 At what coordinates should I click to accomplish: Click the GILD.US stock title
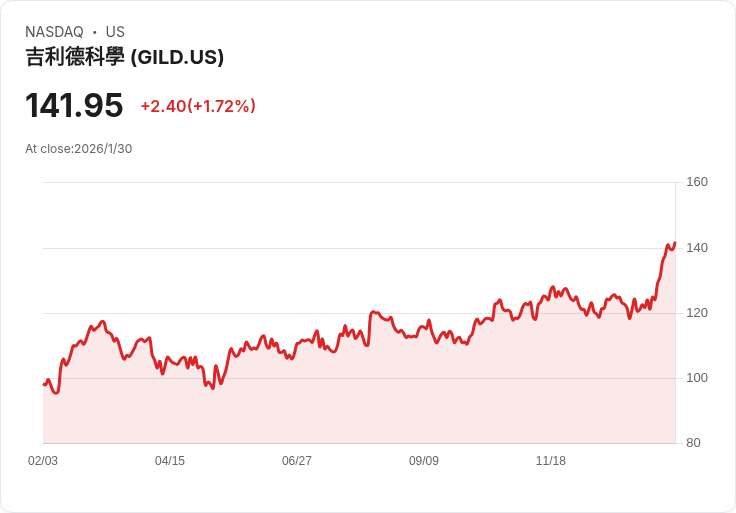click(x=124, y=57)
